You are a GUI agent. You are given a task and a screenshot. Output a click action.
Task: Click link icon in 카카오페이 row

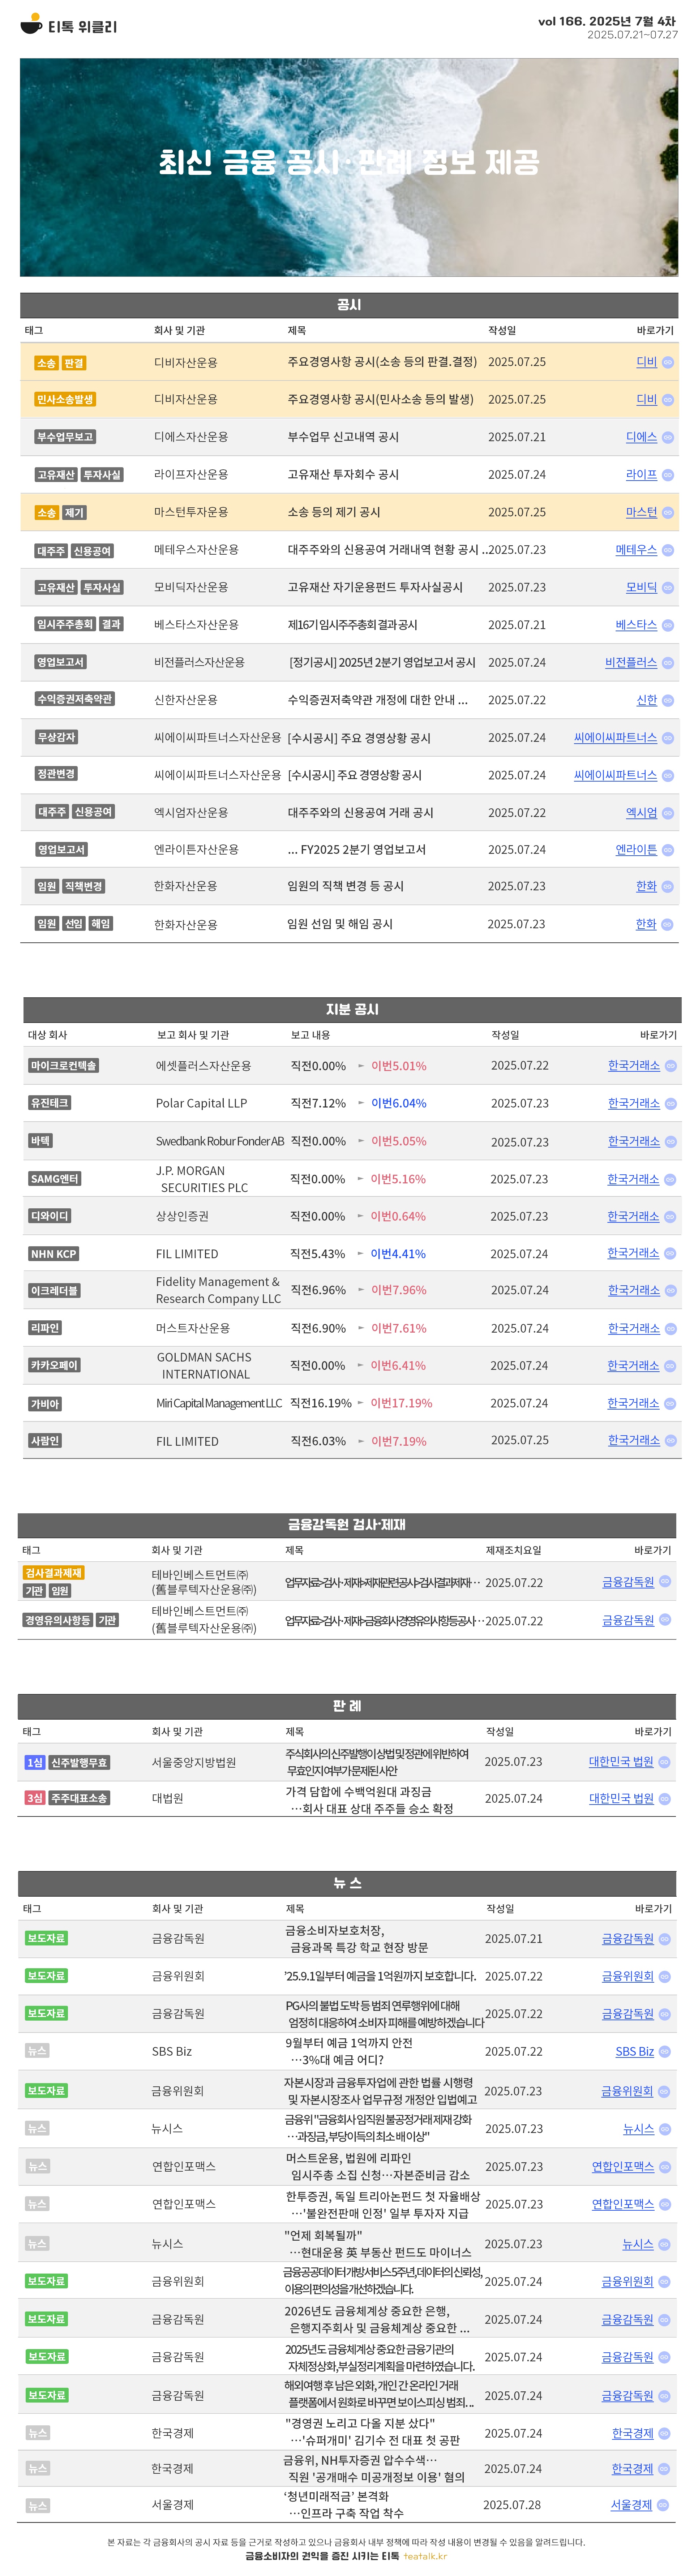(670, 1365)
